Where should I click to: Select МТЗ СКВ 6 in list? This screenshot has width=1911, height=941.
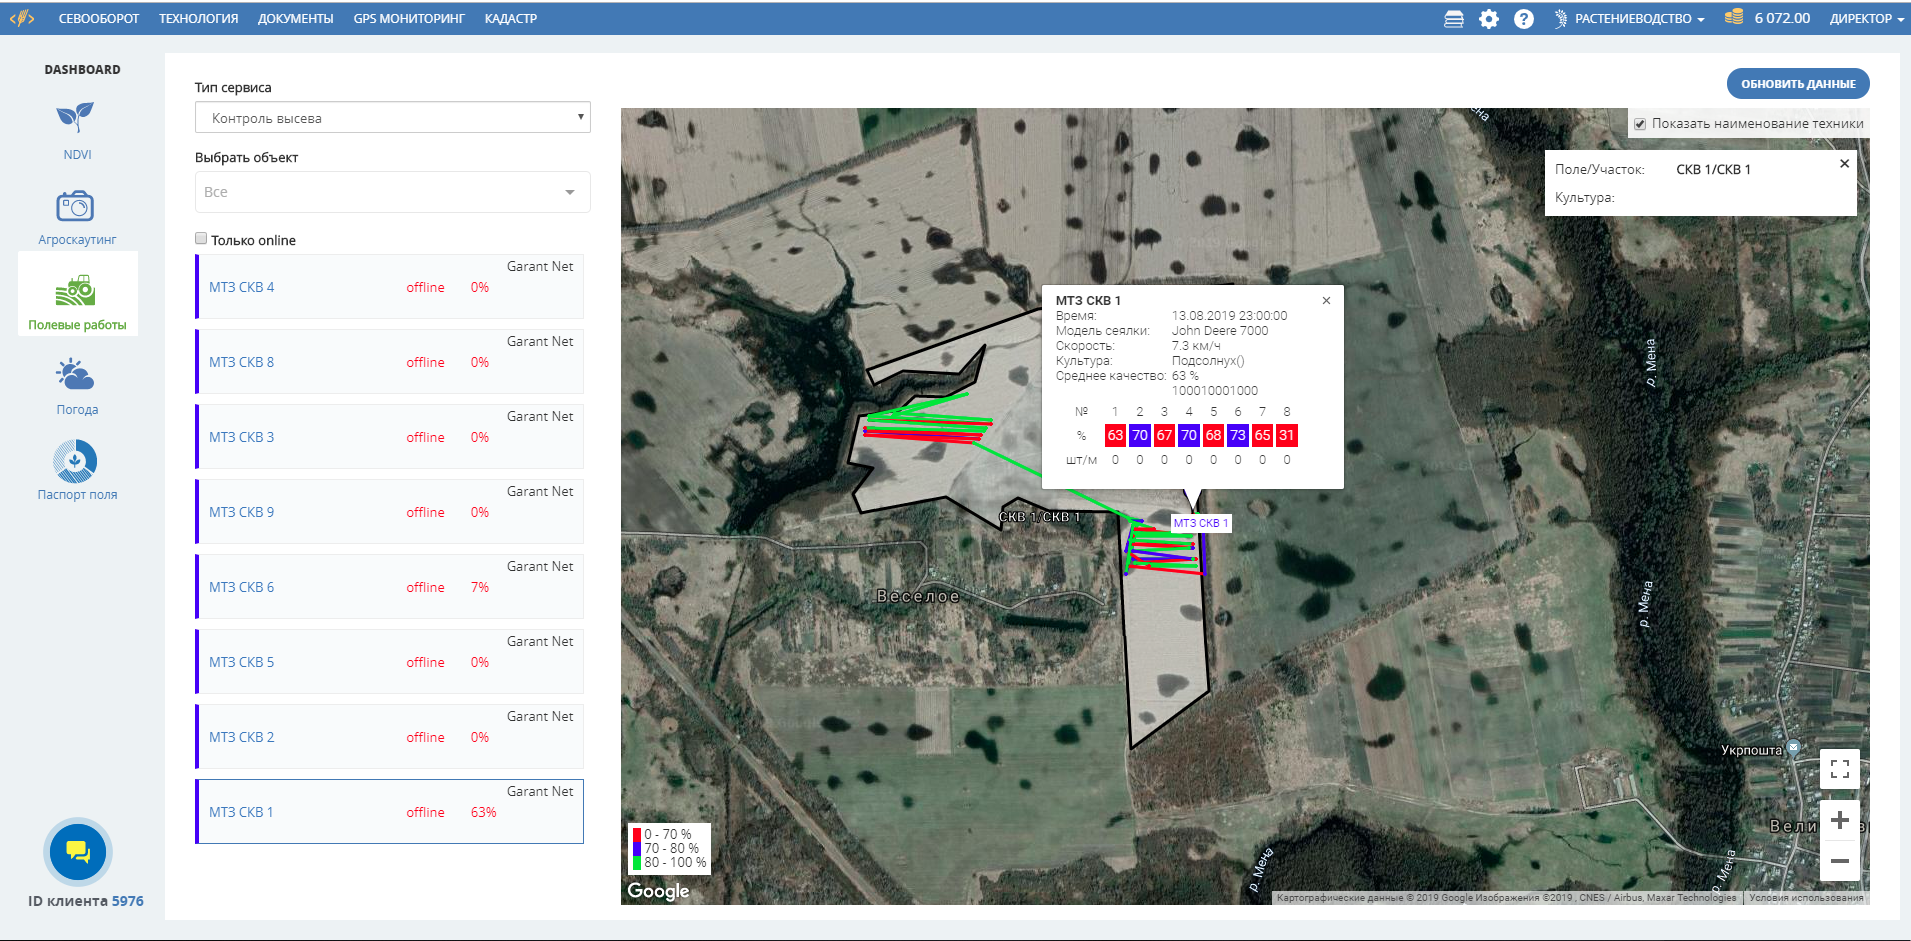tap(242, 587)
